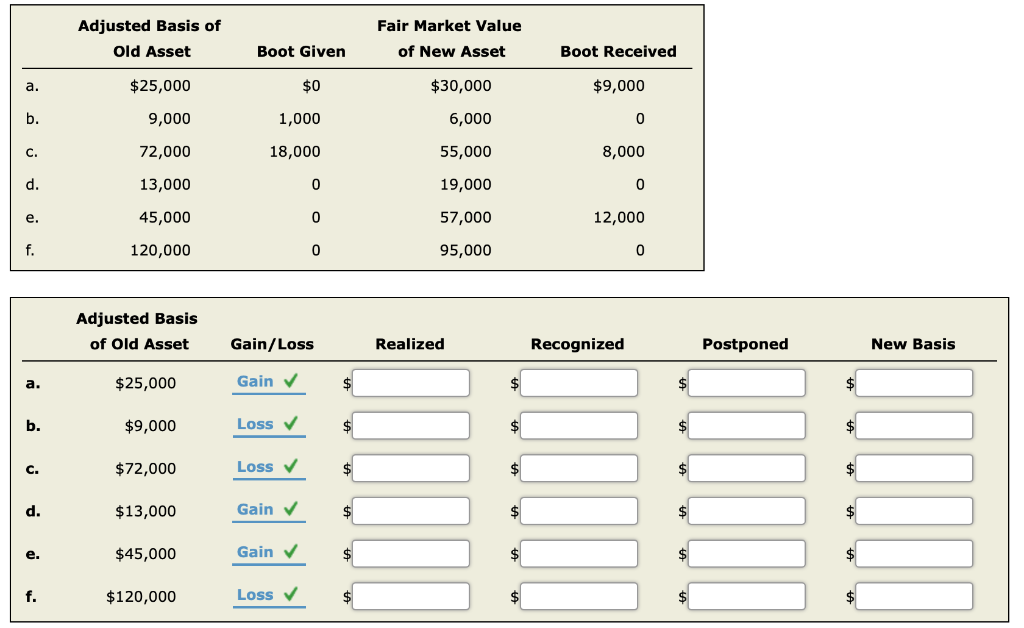
Task: Open the Gain dropdown for row d
Action: [268, 510]
